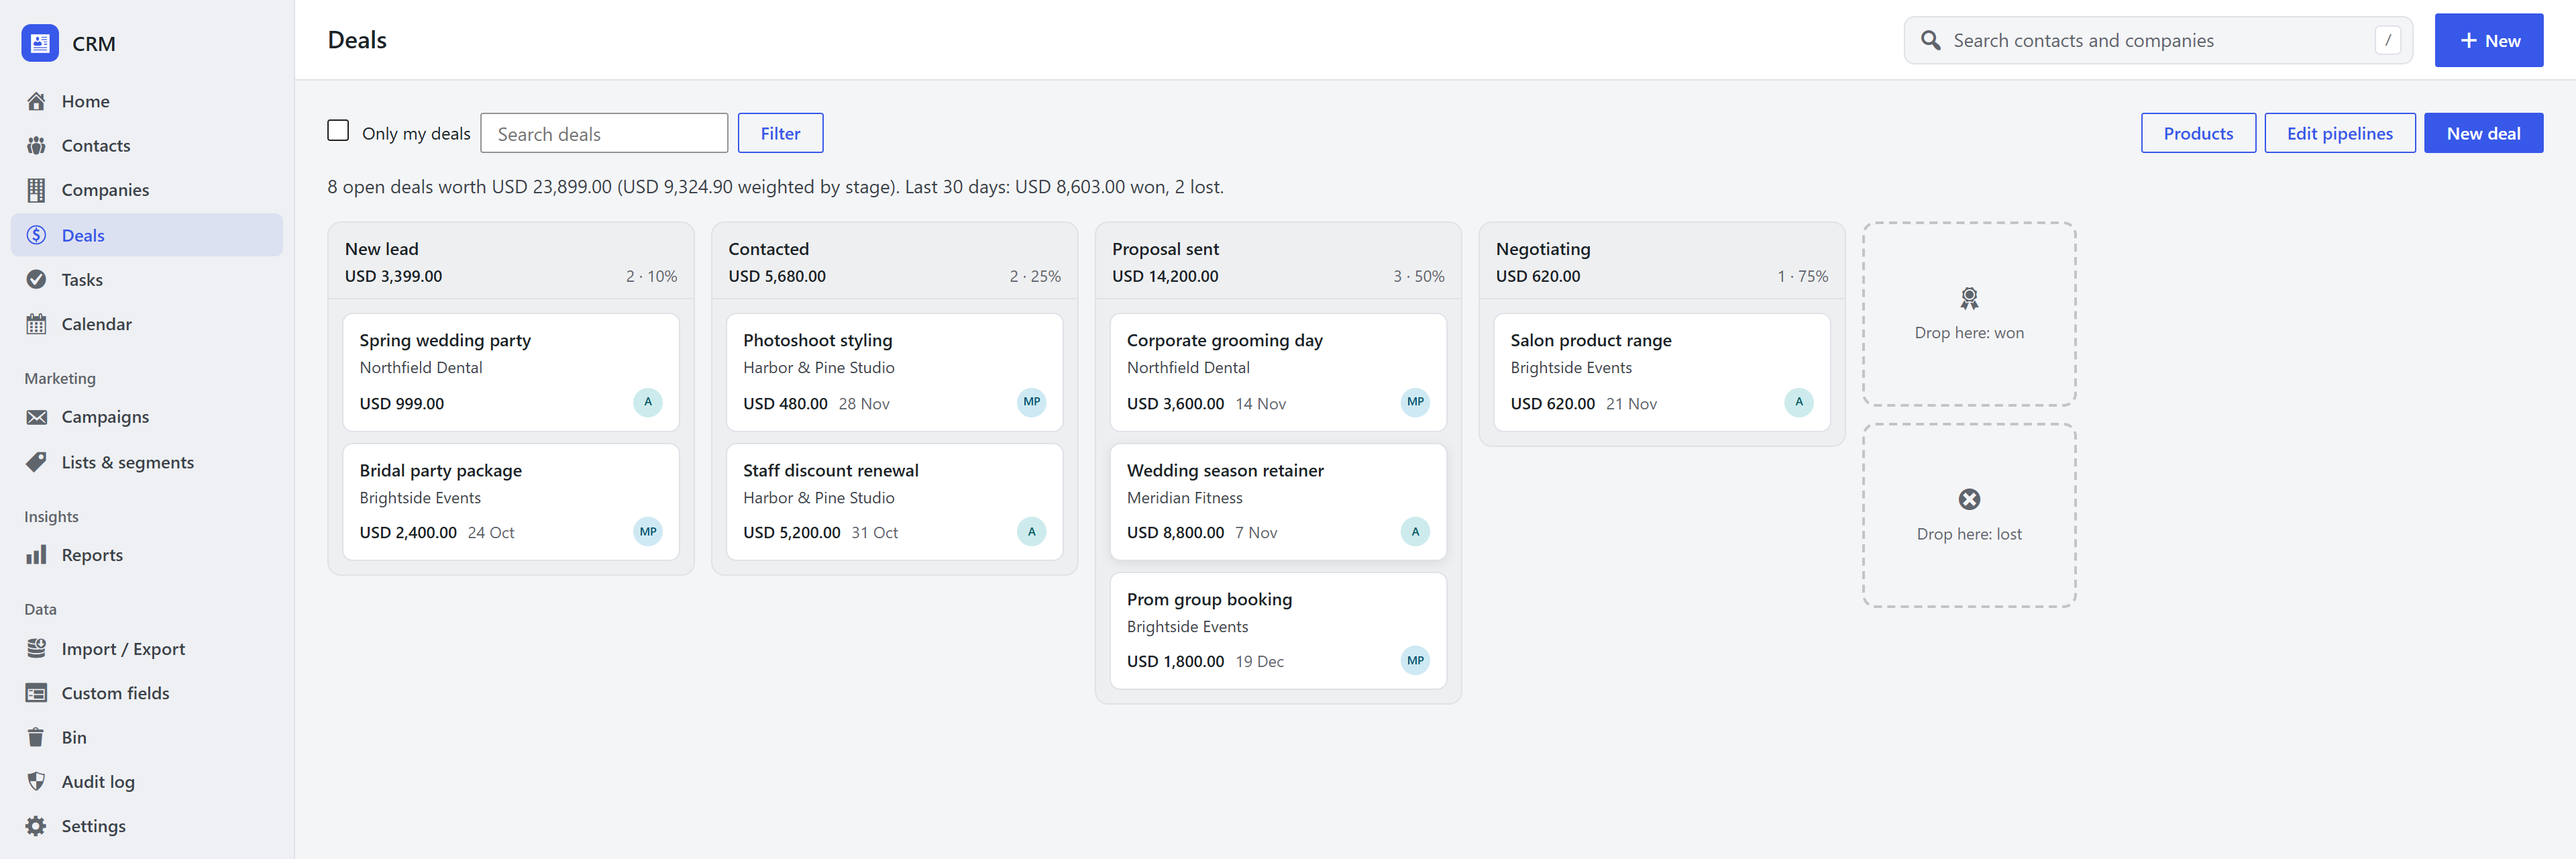Toggle the Only my deals checkbox
Viewport: 2576px width, 859px height.
pos(338,131)
